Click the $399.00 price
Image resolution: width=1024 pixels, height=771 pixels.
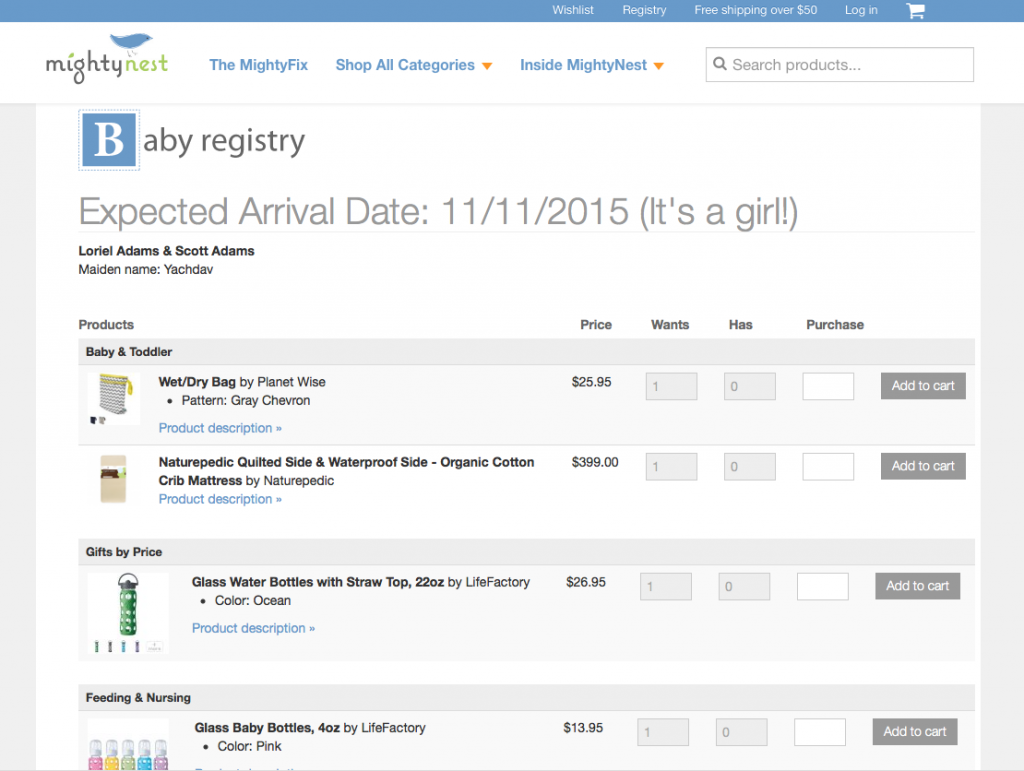595,462
